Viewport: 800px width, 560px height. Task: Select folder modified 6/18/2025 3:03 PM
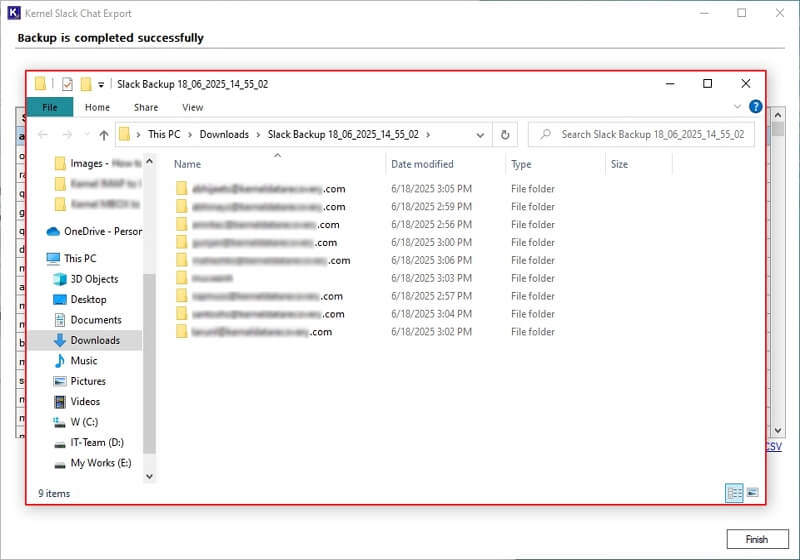[x=365, y=278]
